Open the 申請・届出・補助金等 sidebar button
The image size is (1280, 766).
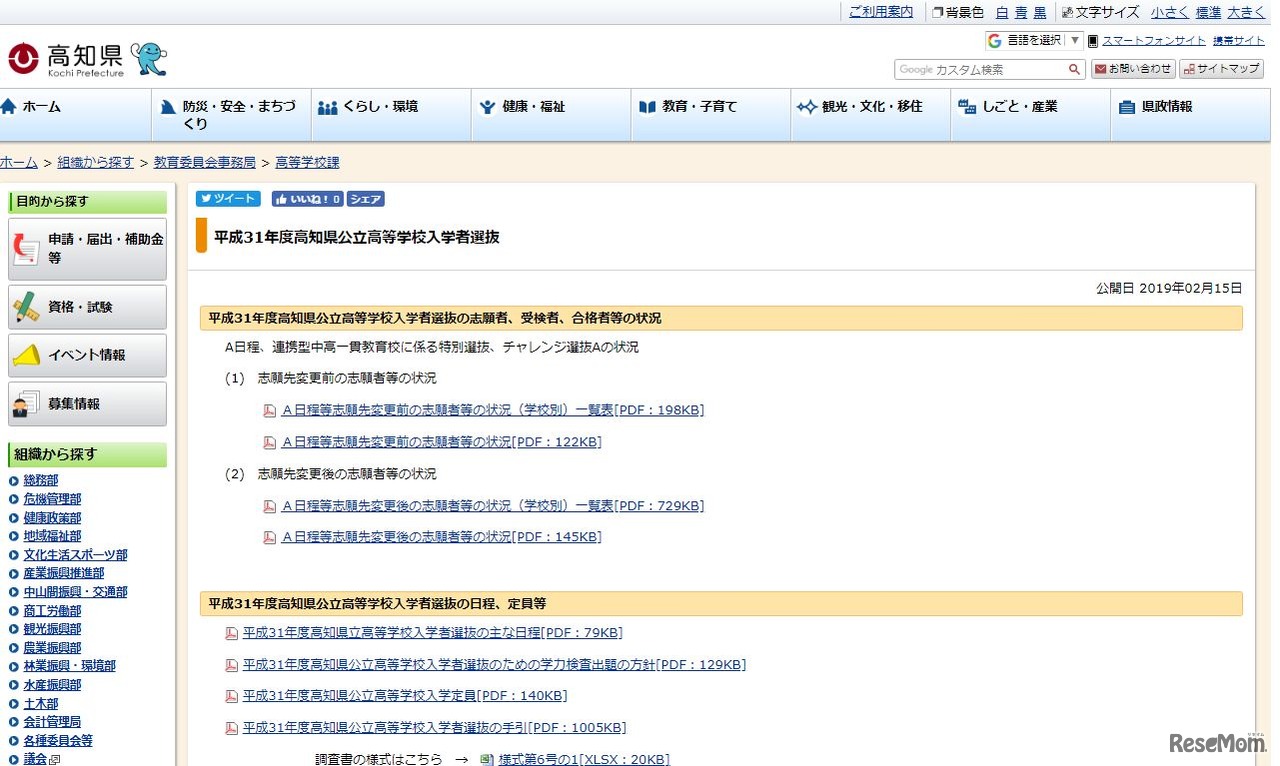click(x=87, y=249)
